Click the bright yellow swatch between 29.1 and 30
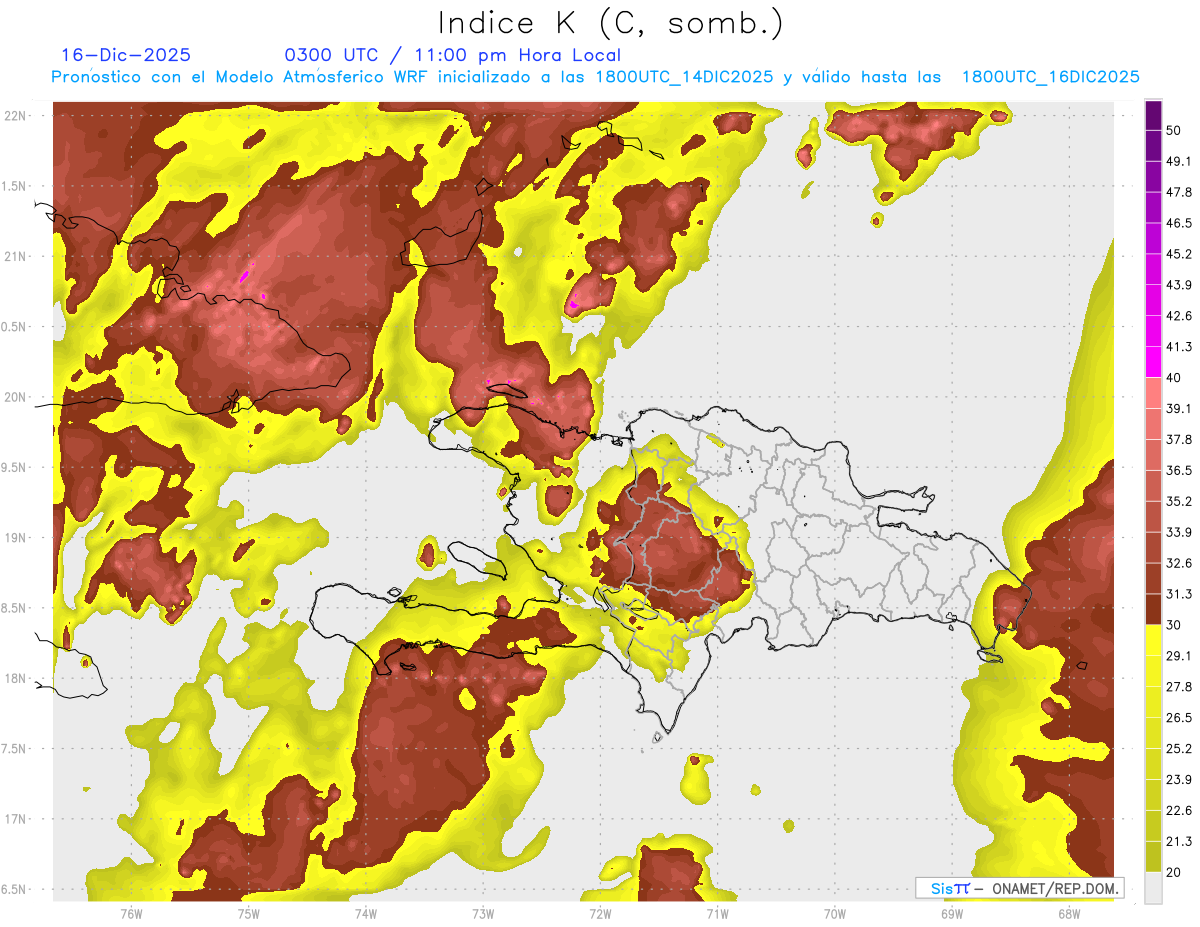Screen dimensions: 1200x927 coord(1153,640)
